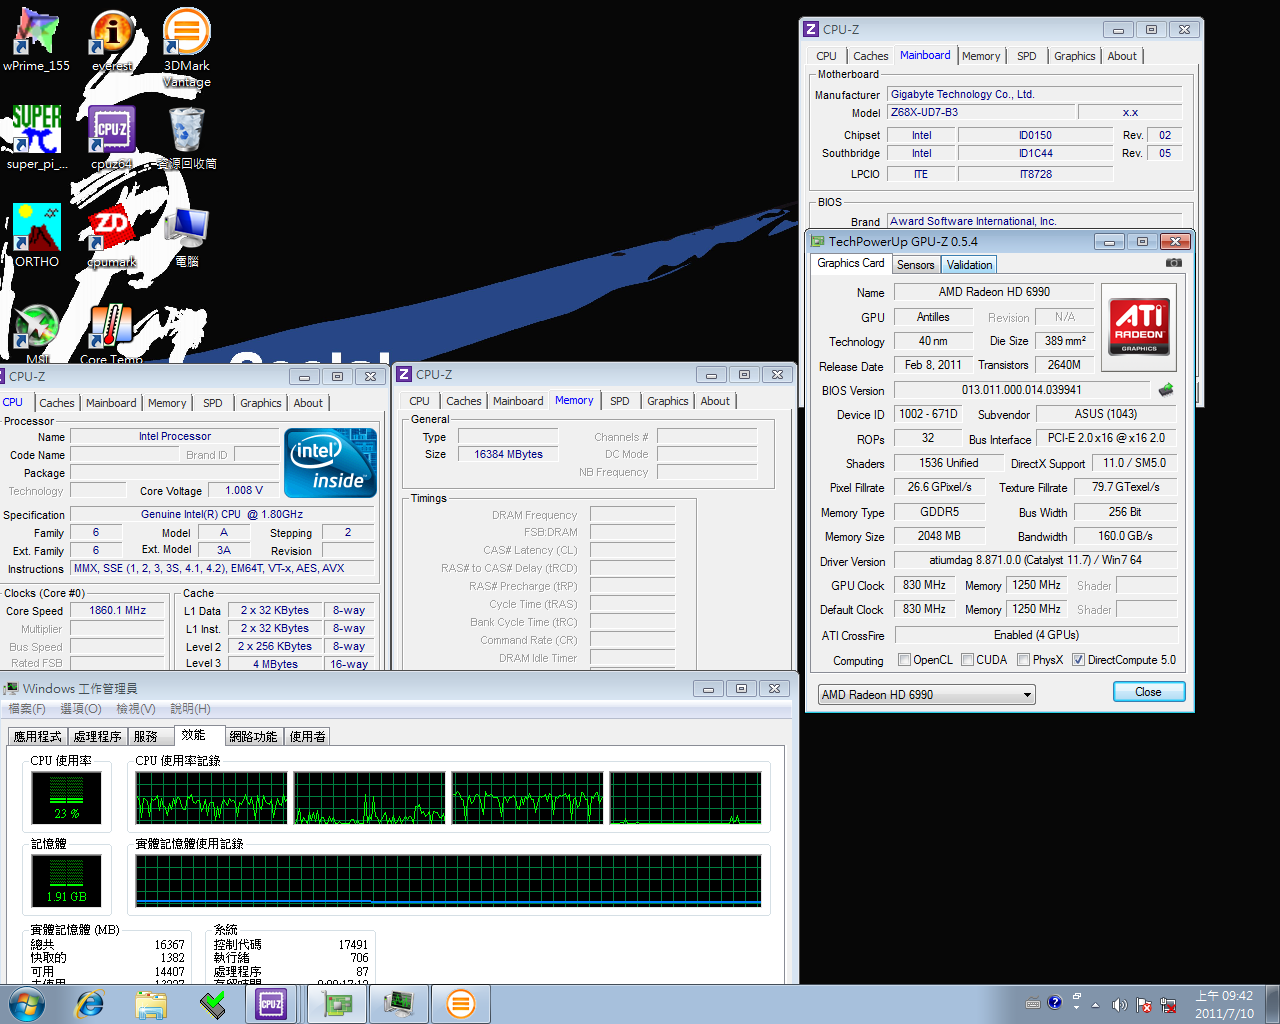This screenshot has width=1280, height=1024.
Task: Open the Windows Start button
Action: (27, 1004)
